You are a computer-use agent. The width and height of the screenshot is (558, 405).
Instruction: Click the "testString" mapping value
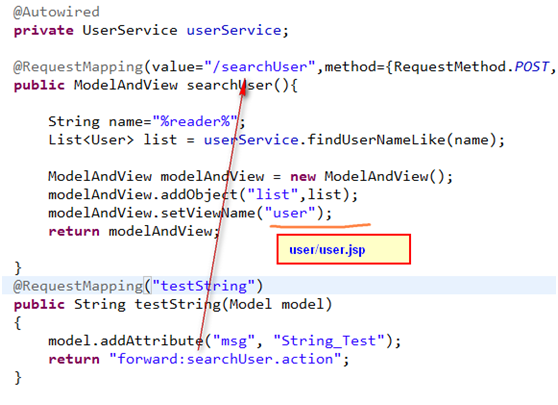point(204,286)
